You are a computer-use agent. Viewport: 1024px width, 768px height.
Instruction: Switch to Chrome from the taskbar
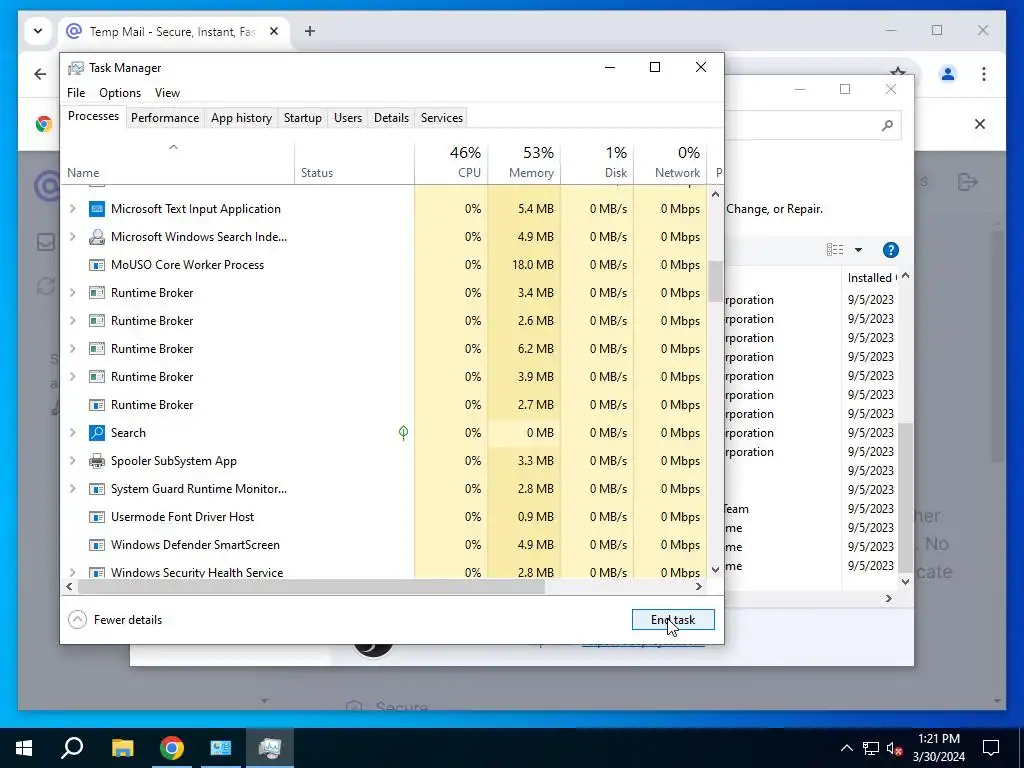172,748
